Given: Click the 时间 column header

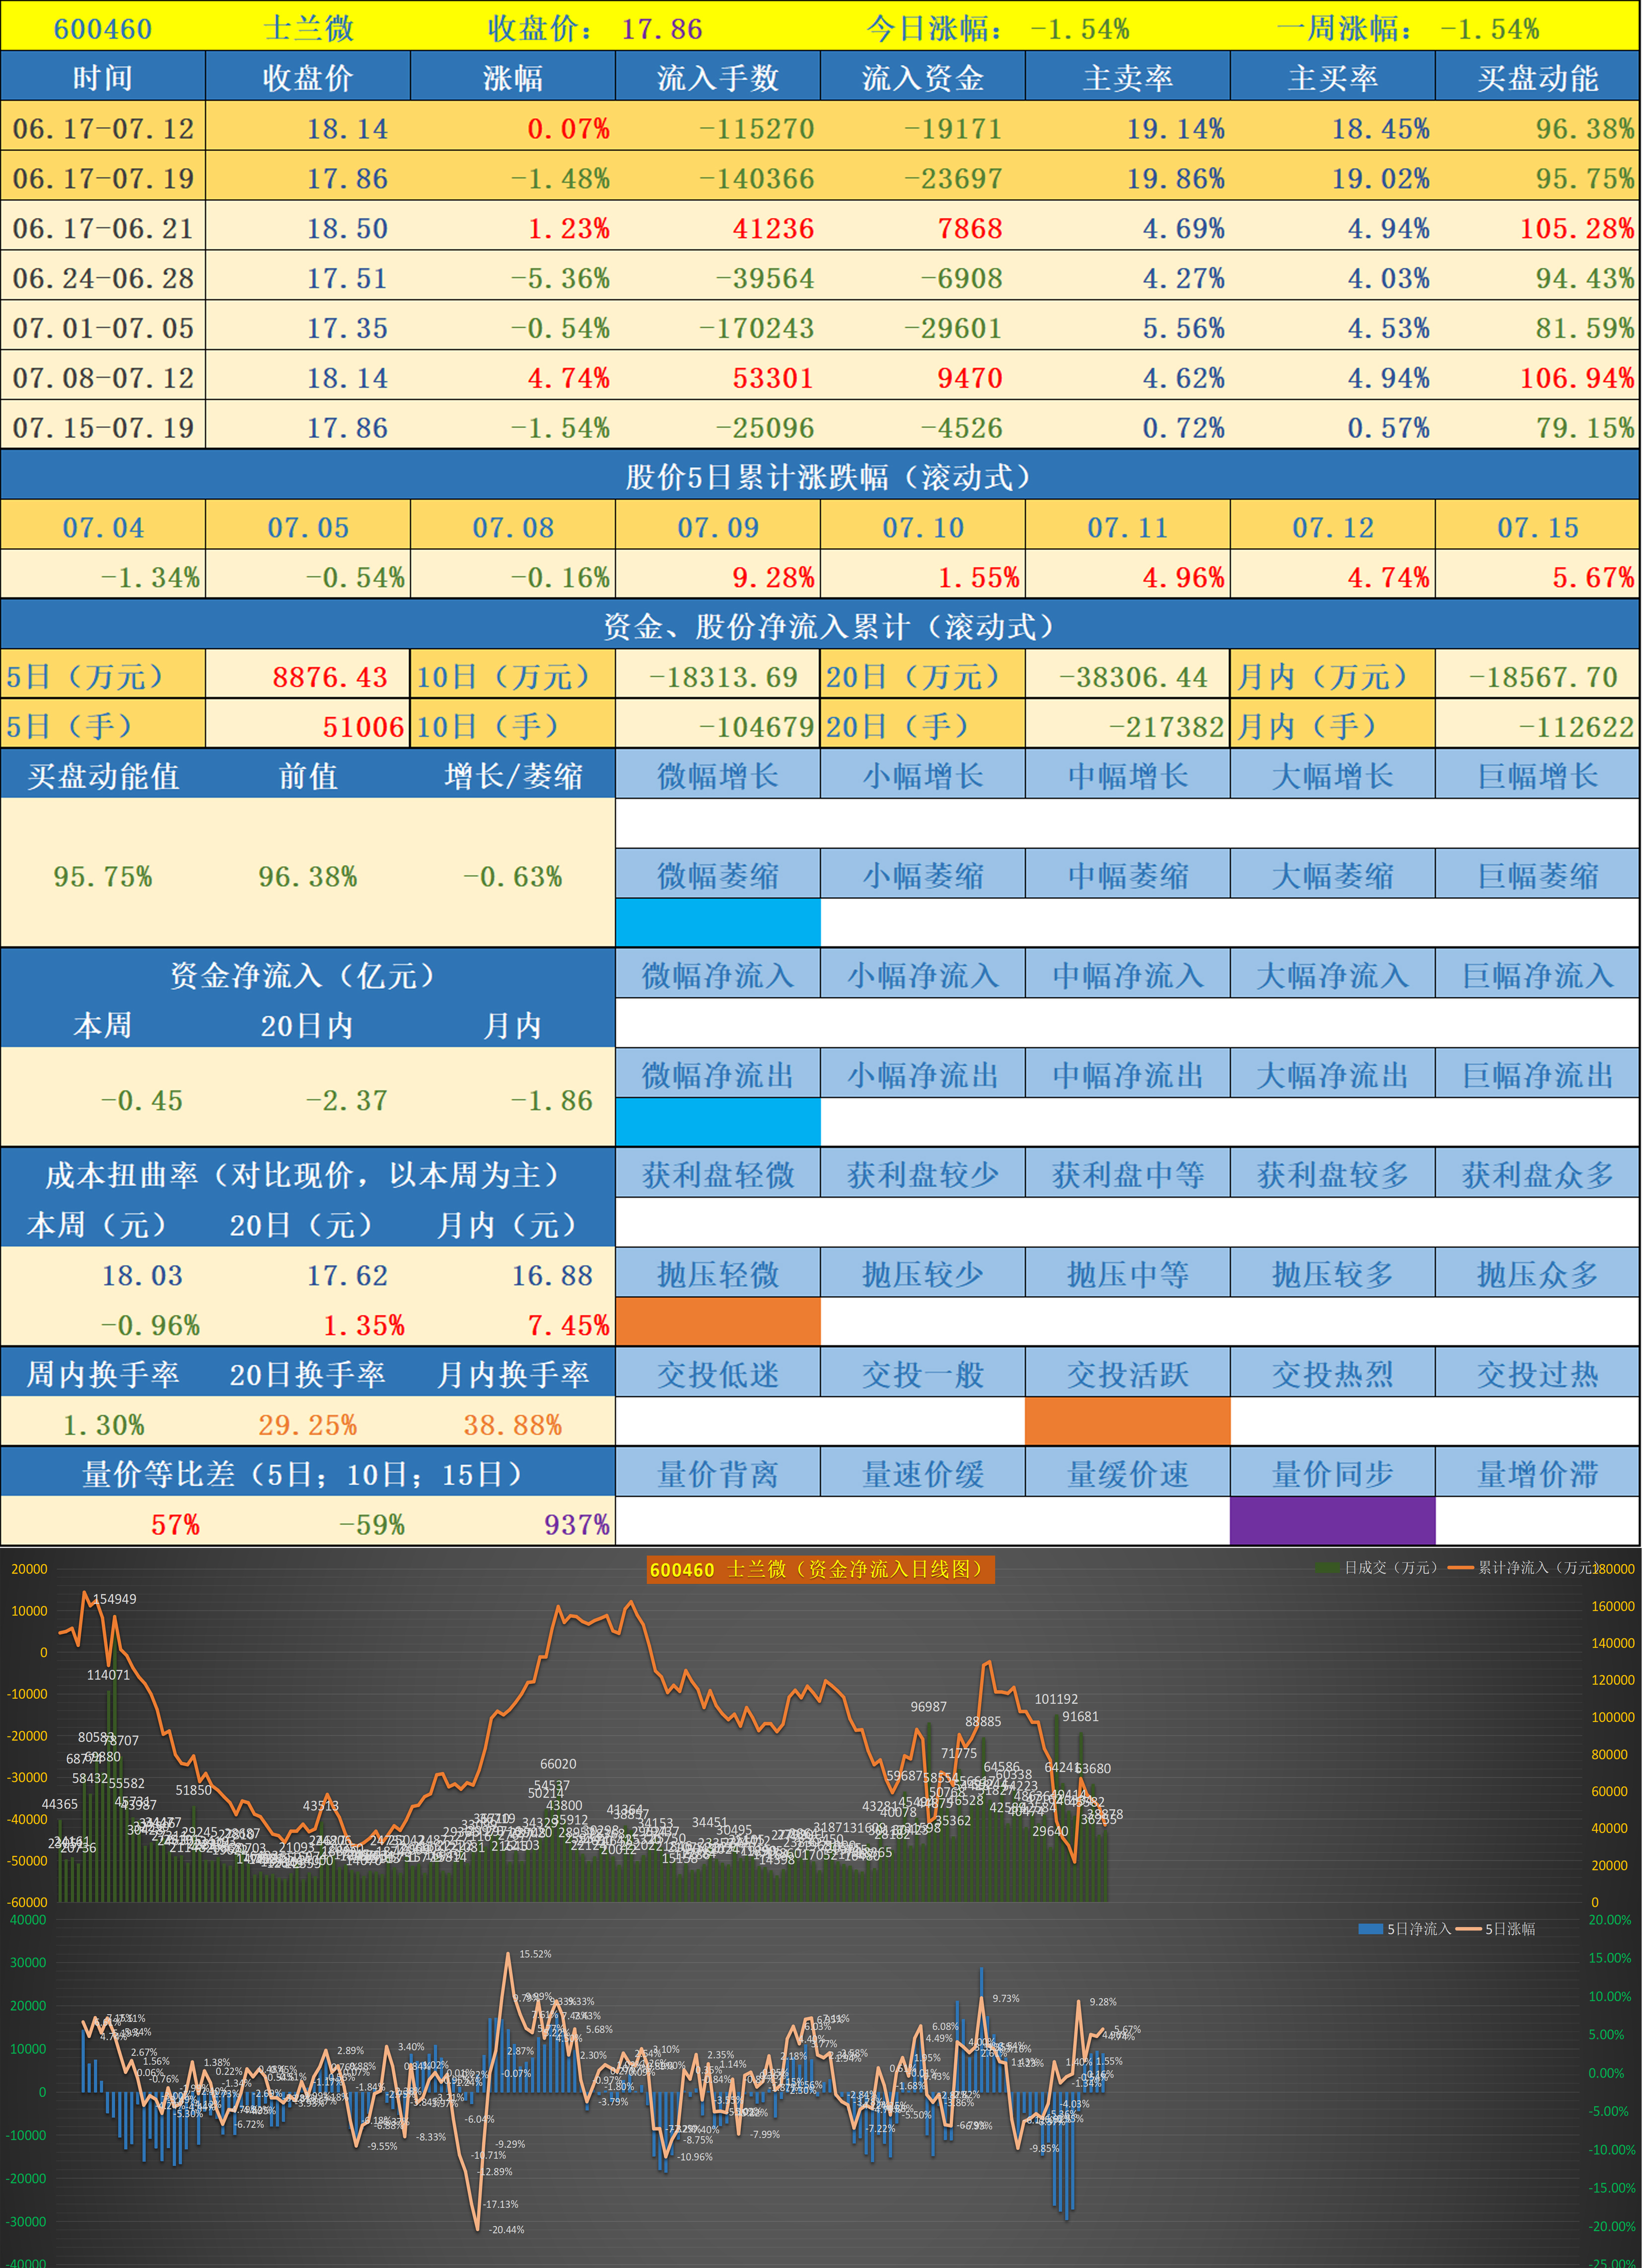Looking at the screenshot, I should [103, 77].
